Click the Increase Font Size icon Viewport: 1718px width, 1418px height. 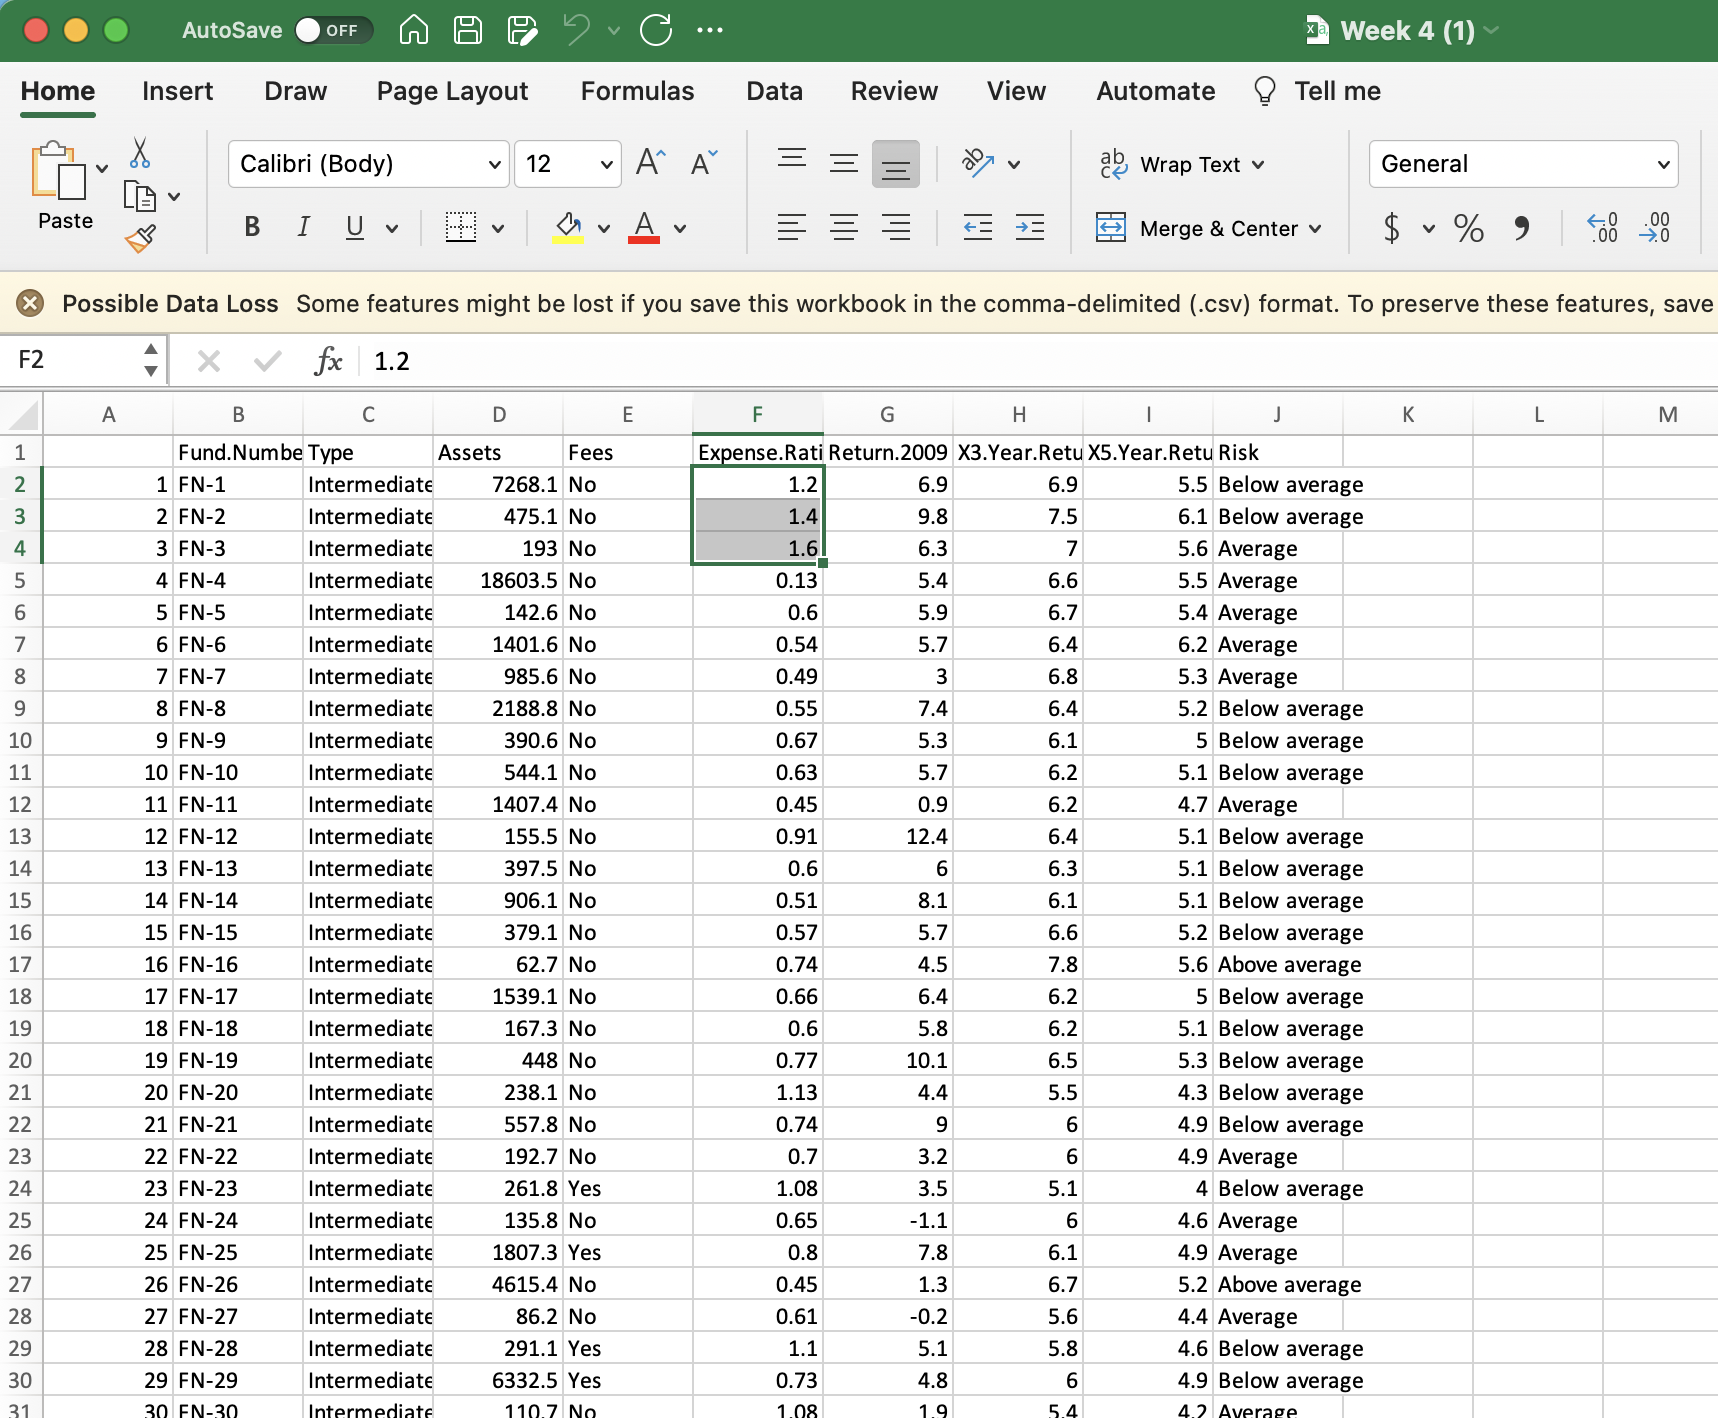click(x=650, y=163)
